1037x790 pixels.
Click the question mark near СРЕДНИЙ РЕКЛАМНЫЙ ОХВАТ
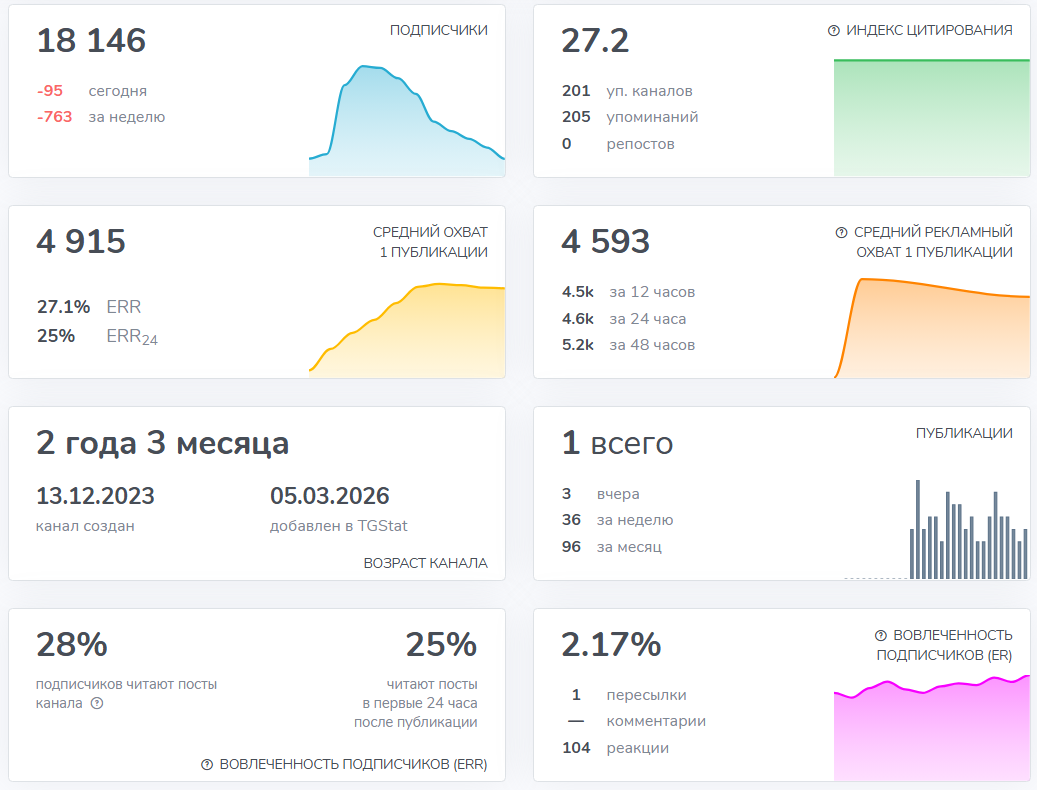point(841,232)
